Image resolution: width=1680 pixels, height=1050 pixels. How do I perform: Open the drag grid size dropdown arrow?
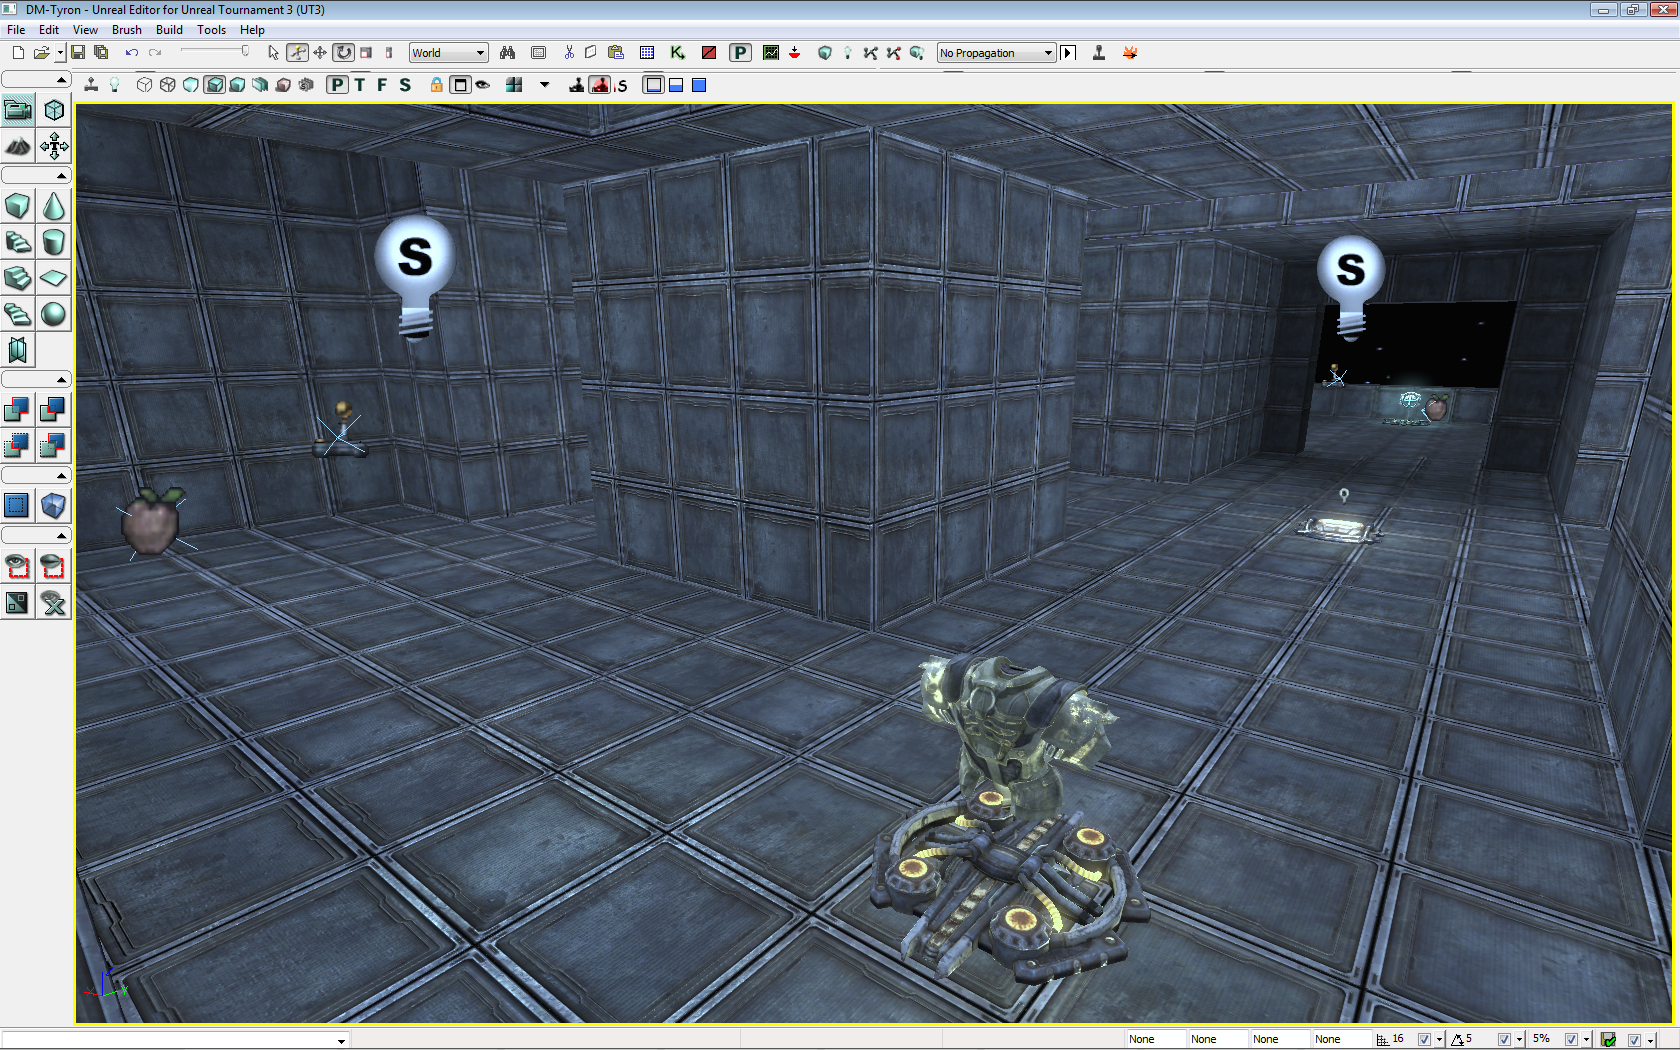point(1439,1040)
